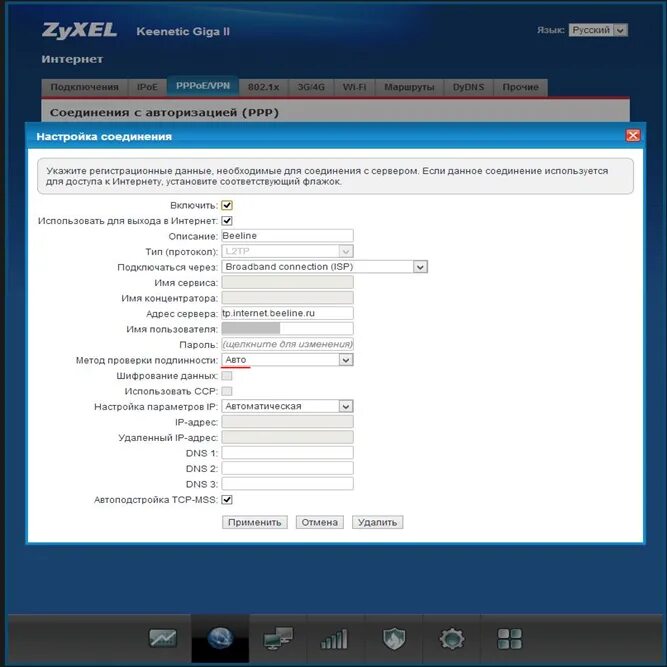Viewport: 667px width, 667px height.
Task: Open the applications grid icon
Action: 510,639
